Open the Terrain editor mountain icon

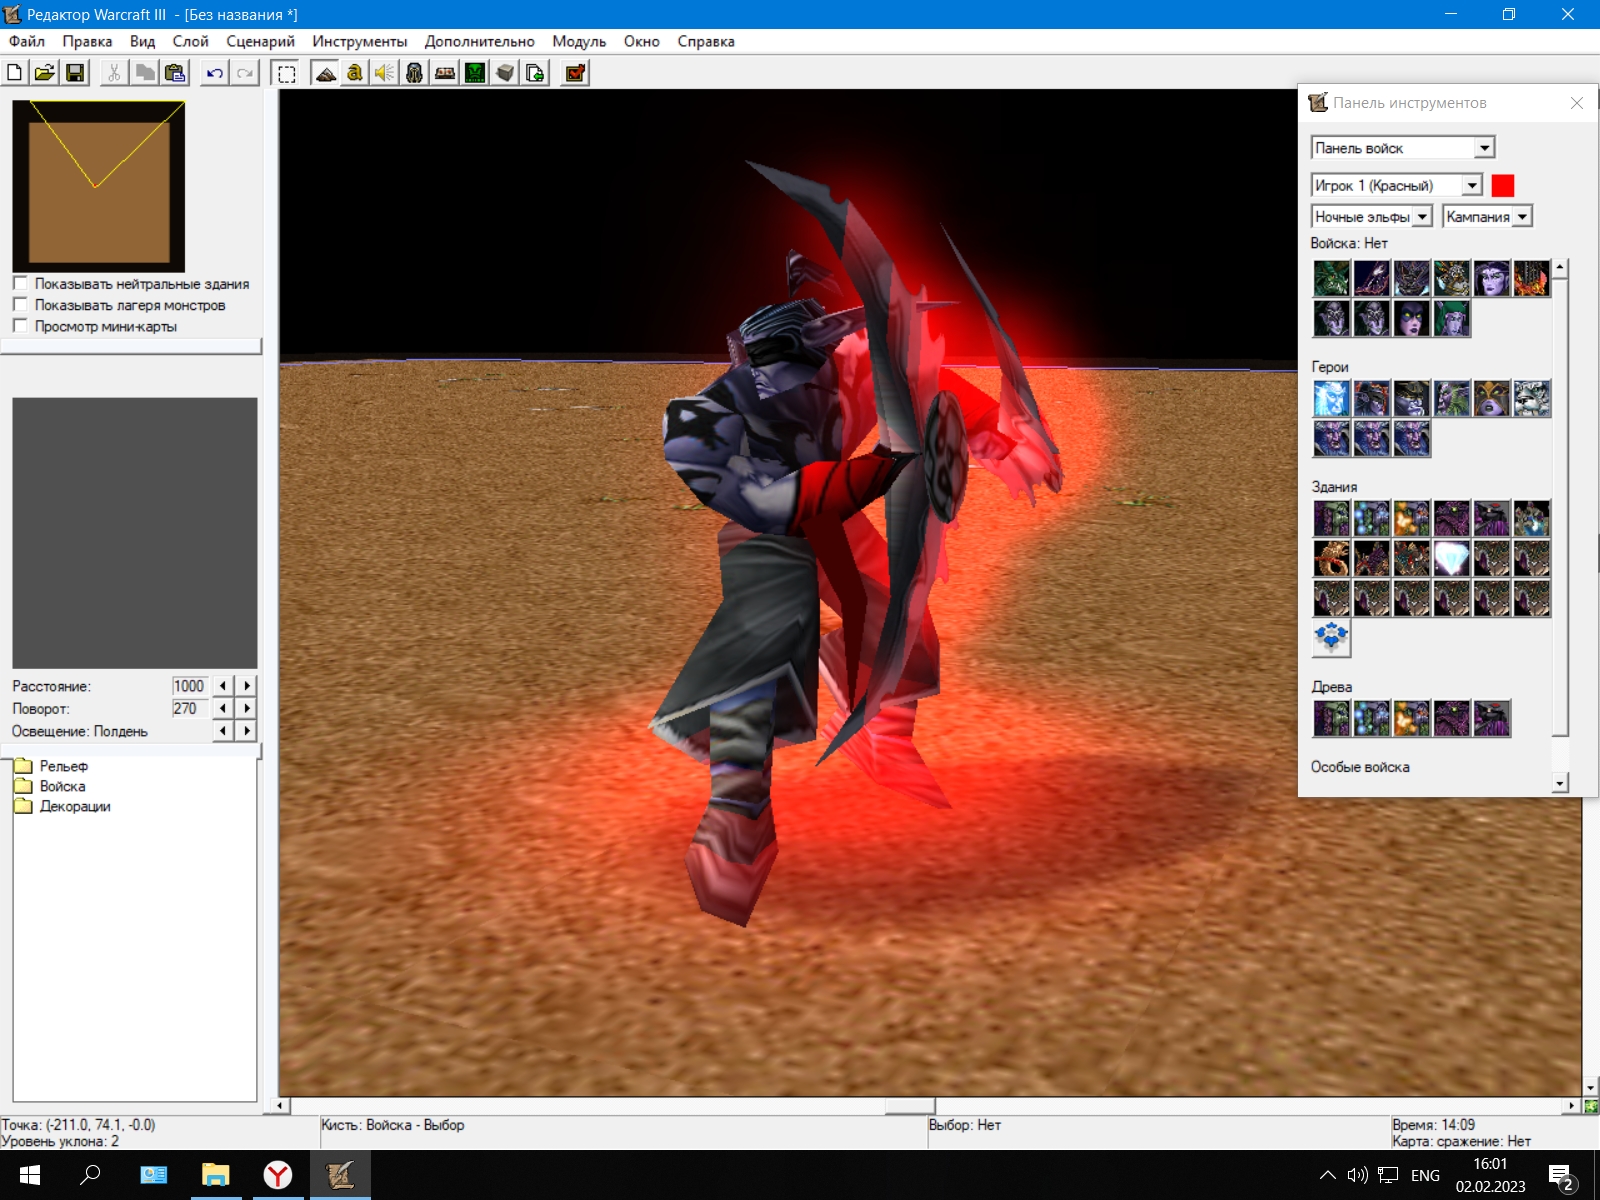coord(325,73)
